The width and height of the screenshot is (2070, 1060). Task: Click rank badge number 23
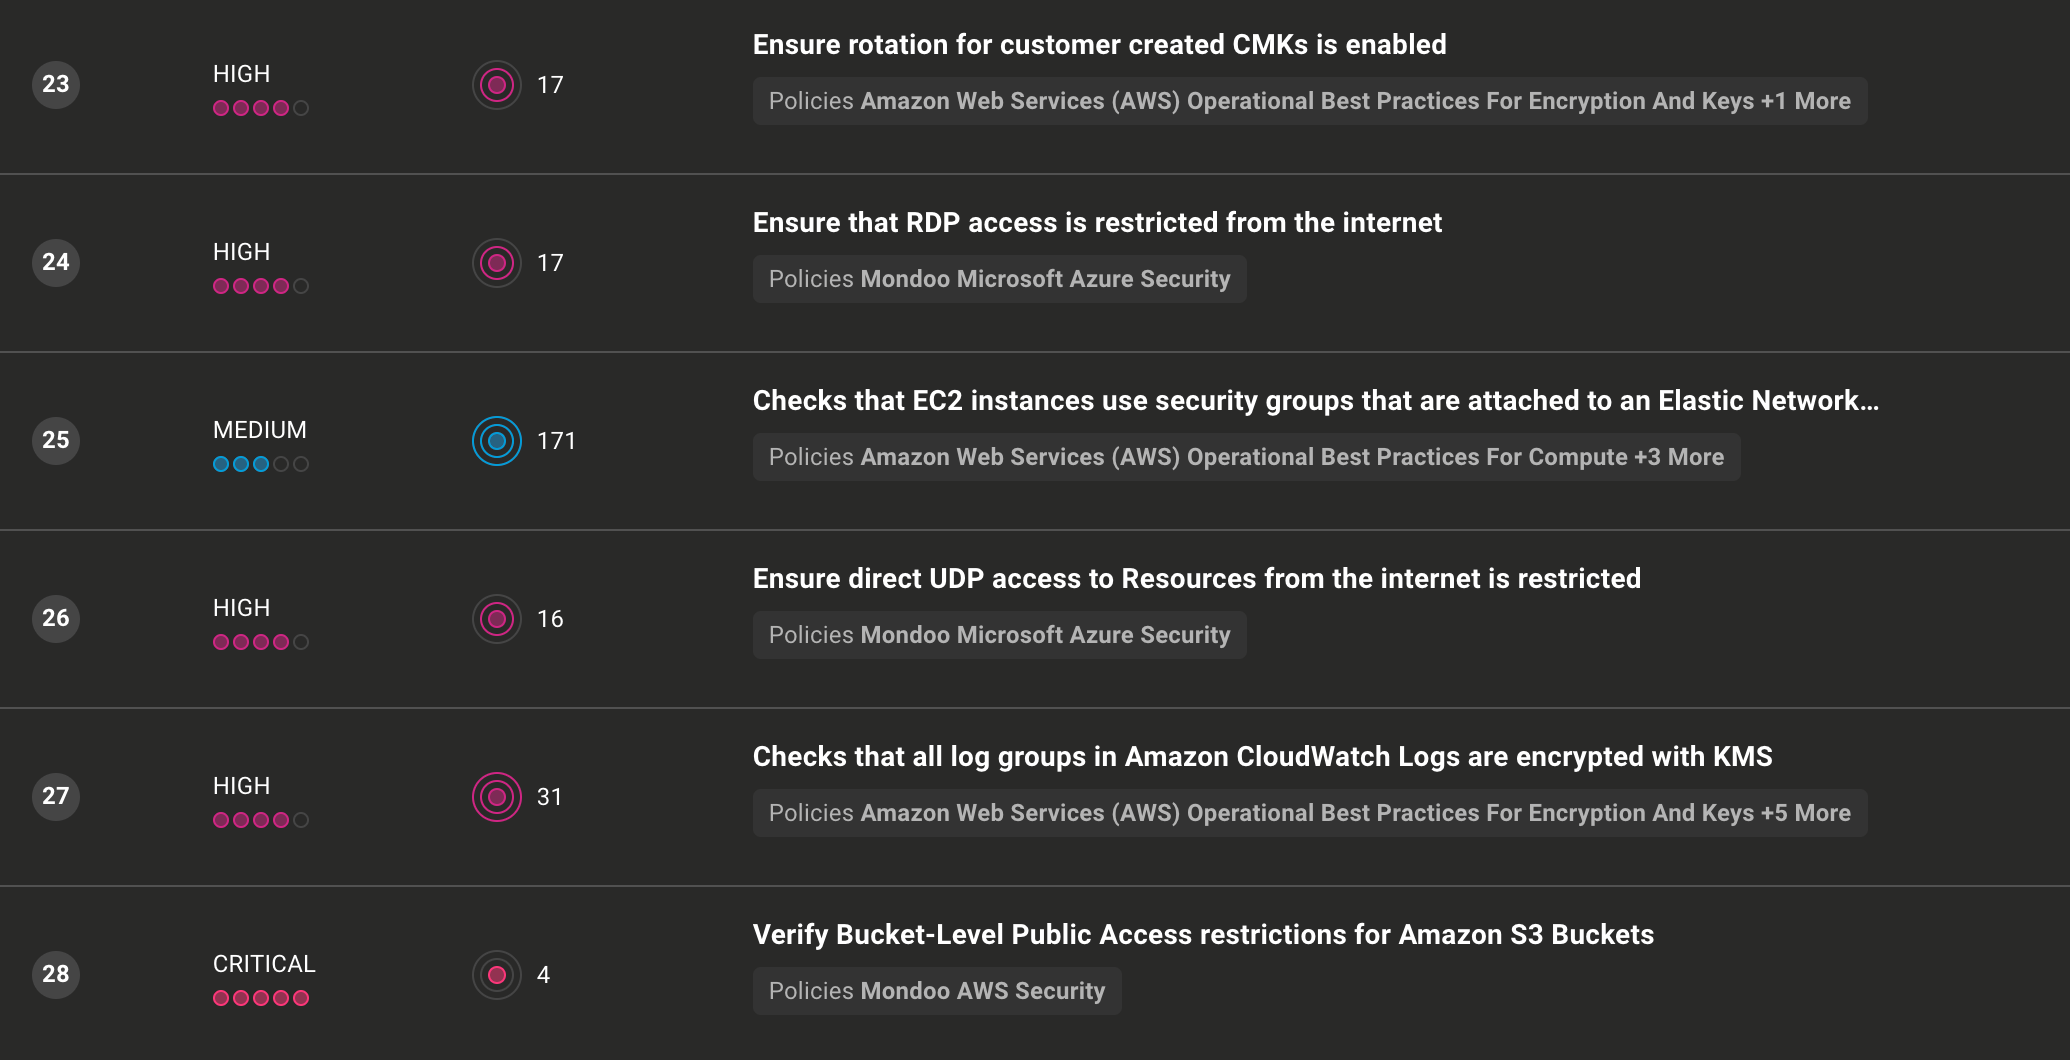pyautogui.click(x=56, y=85)
